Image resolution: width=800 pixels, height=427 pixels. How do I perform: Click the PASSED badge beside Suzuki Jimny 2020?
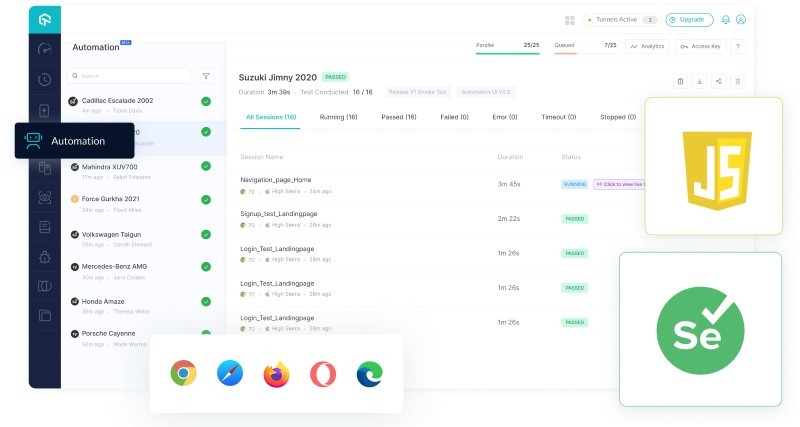pyautogui.click(x=335, y=77)
